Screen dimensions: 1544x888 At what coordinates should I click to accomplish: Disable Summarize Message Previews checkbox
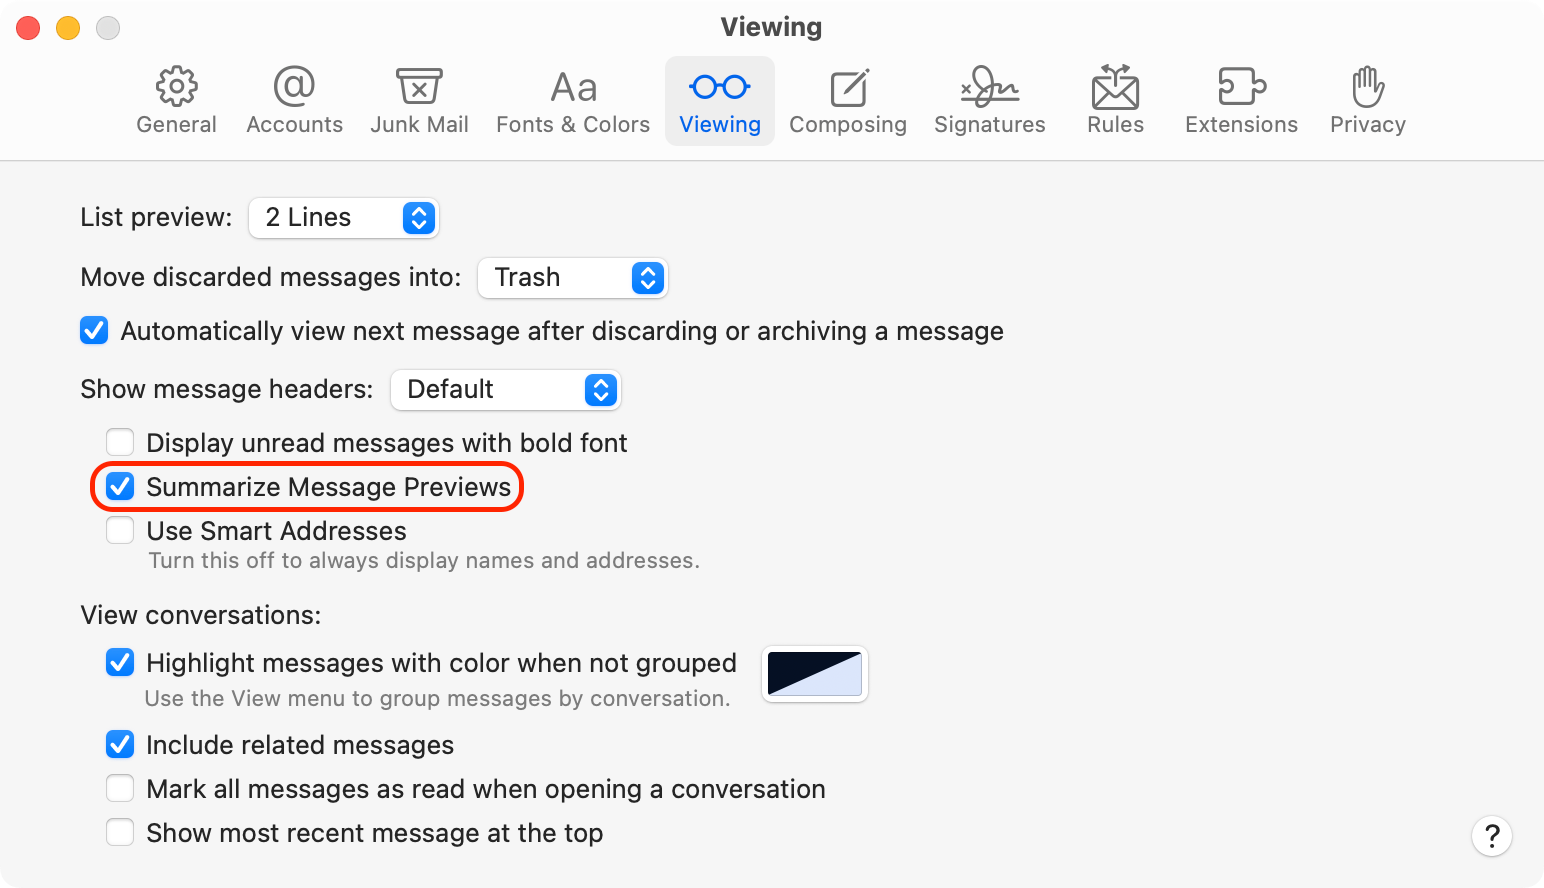click(120, 487)
